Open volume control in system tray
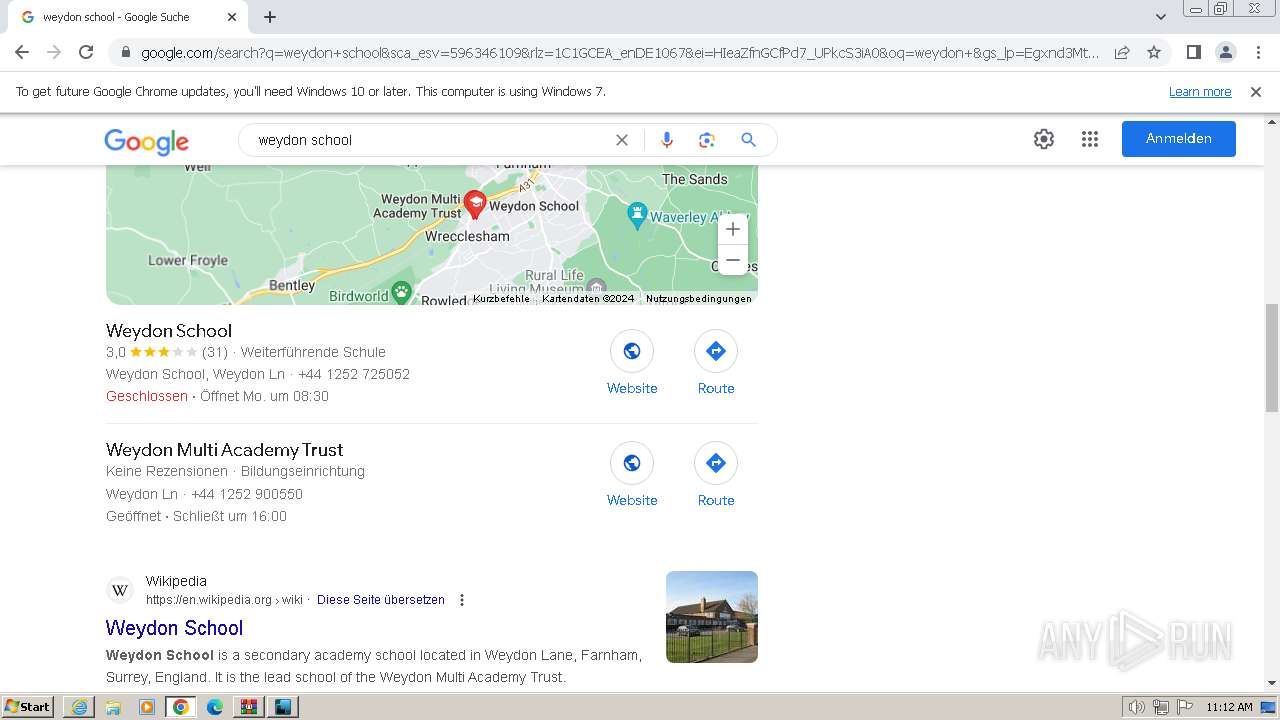 click(1137, 707)
